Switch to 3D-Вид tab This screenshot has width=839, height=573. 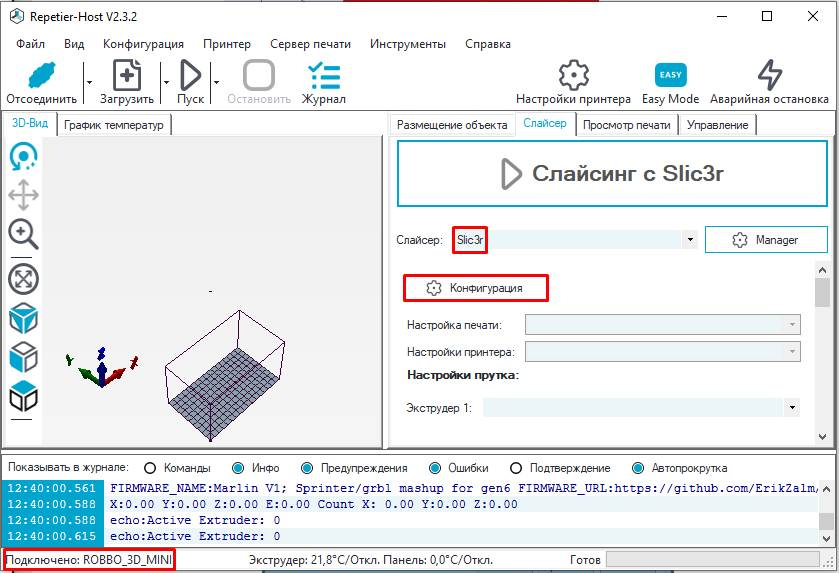coord(30,124)
